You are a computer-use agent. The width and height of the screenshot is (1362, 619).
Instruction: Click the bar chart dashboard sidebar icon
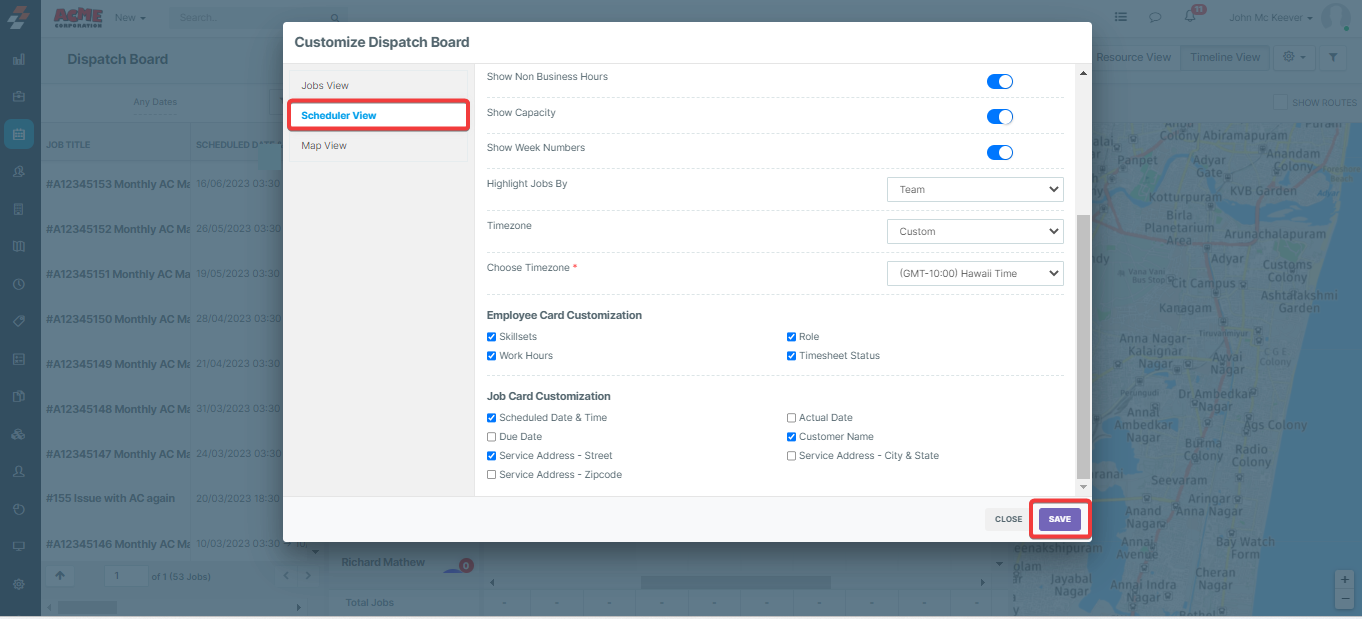[x=19, y=59]
